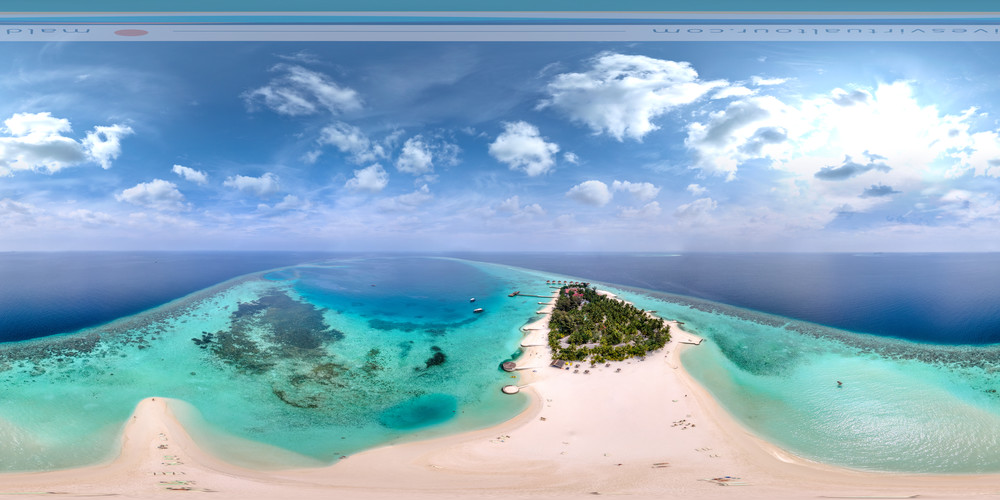Click the deep turquoise pool in the lagoon
The height and width of the screenshot is (500, 1000).
click(x=418, y=410)
